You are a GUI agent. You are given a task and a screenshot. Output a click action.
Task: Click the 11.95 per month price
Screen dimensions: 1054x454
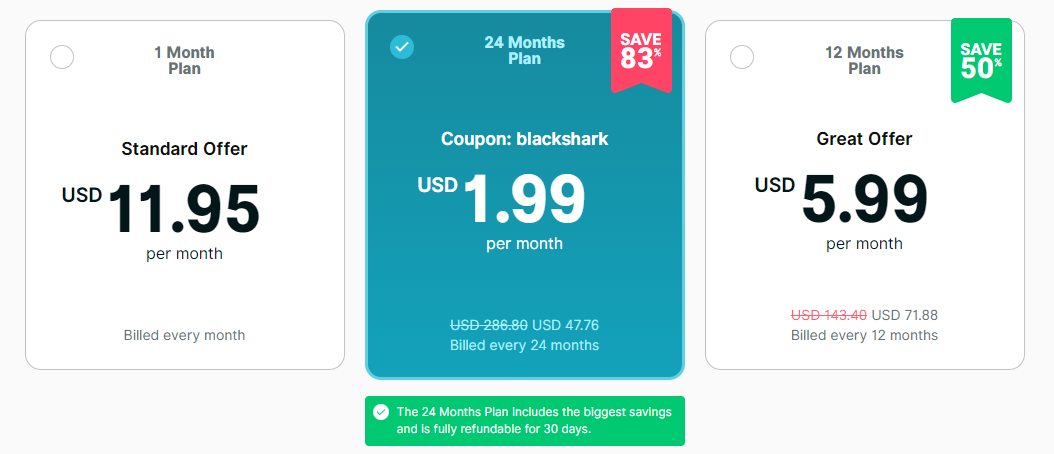[183, 208]
